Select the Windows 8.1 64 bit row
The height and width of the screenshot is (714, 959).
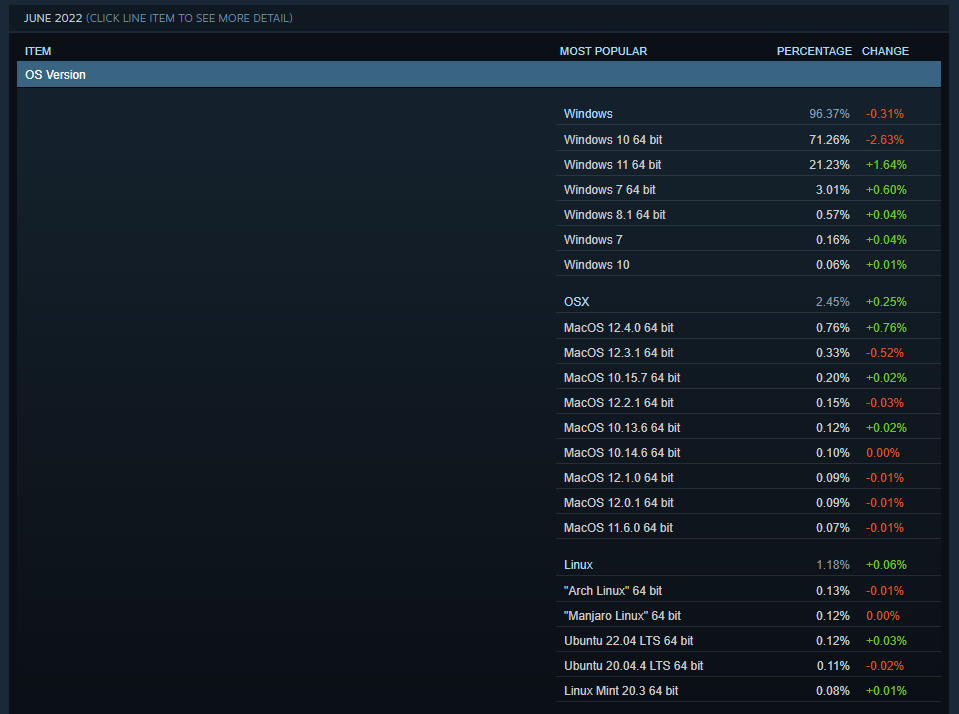coord(748,215)
